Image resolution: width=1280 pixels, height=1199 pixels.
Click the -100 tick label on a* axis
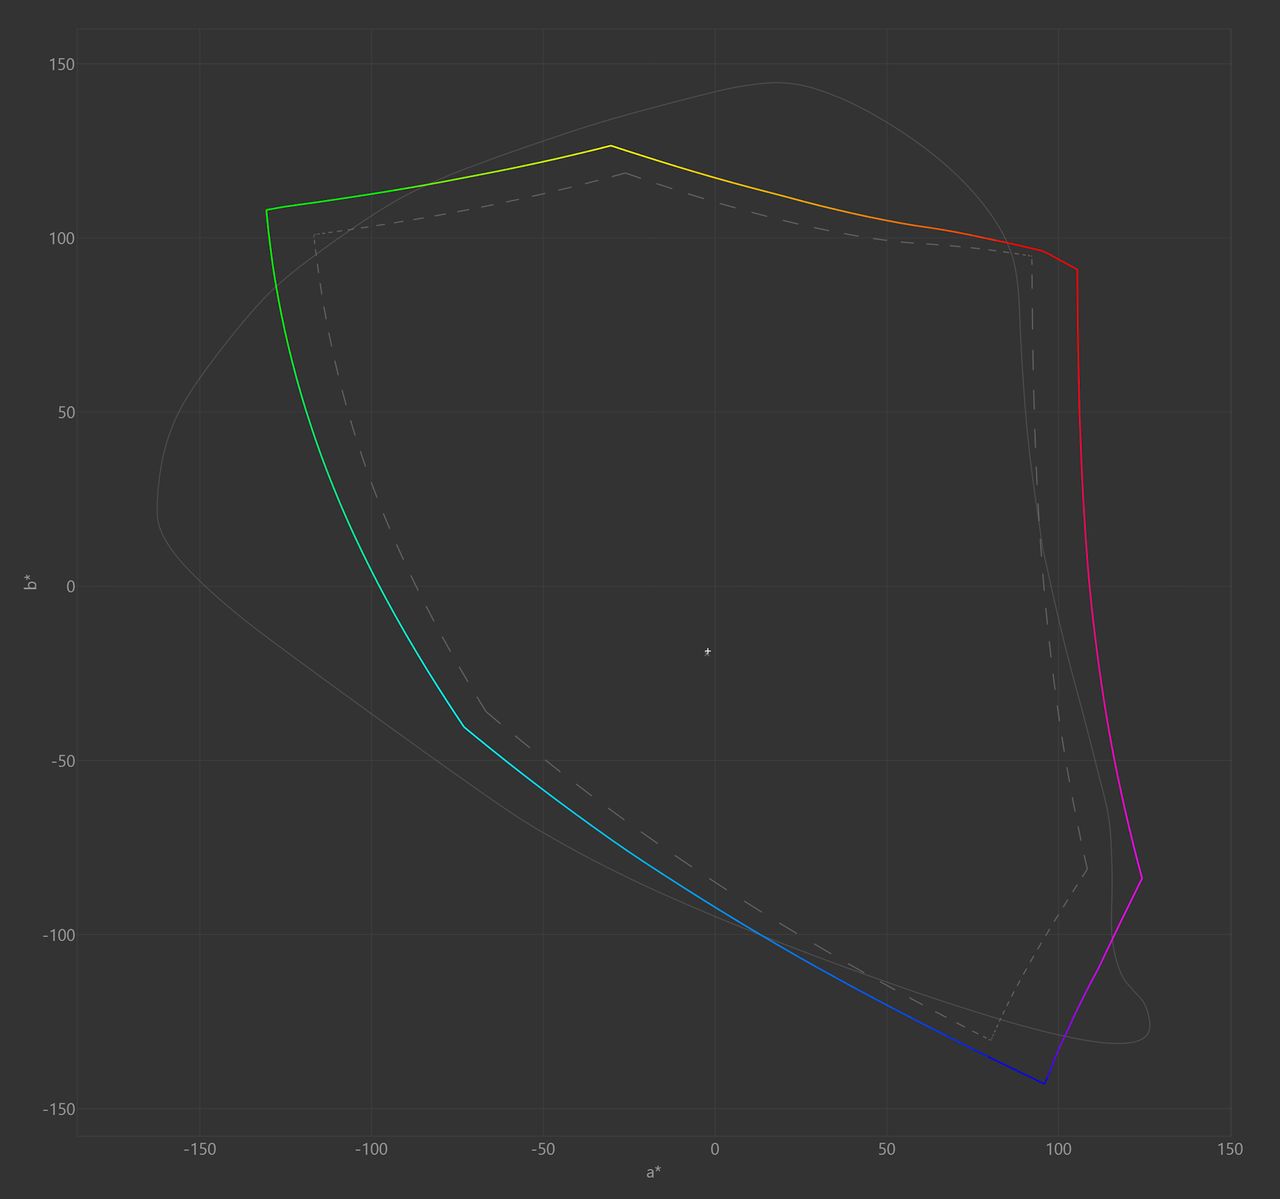[x=371, y=1149]
